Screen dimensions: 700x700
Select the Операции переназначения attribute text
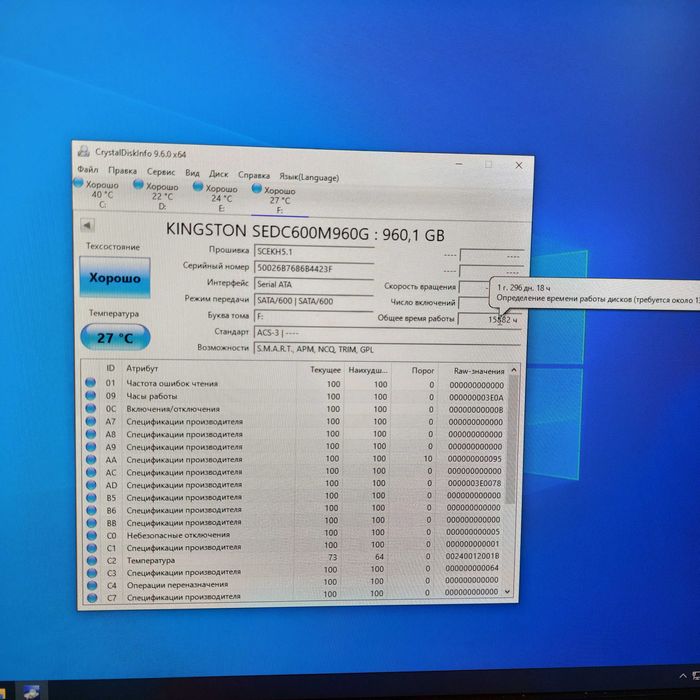[x=177, y=585]
